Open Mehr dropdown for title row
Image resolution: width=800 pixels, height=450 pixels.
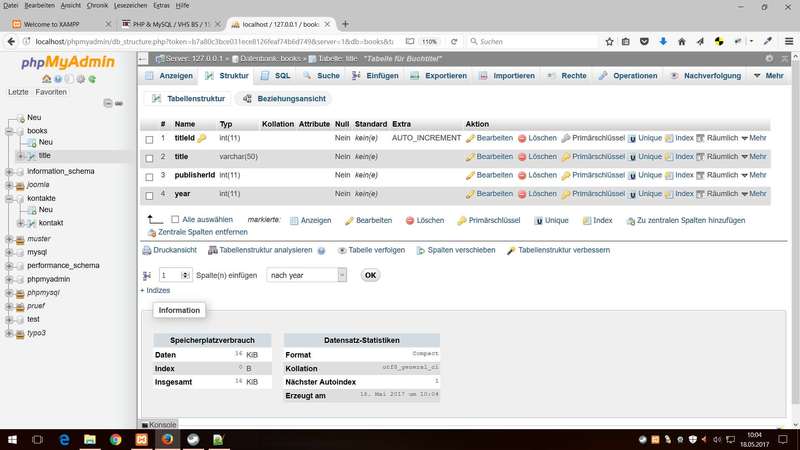pyautogui.click(x=754, y=157)
